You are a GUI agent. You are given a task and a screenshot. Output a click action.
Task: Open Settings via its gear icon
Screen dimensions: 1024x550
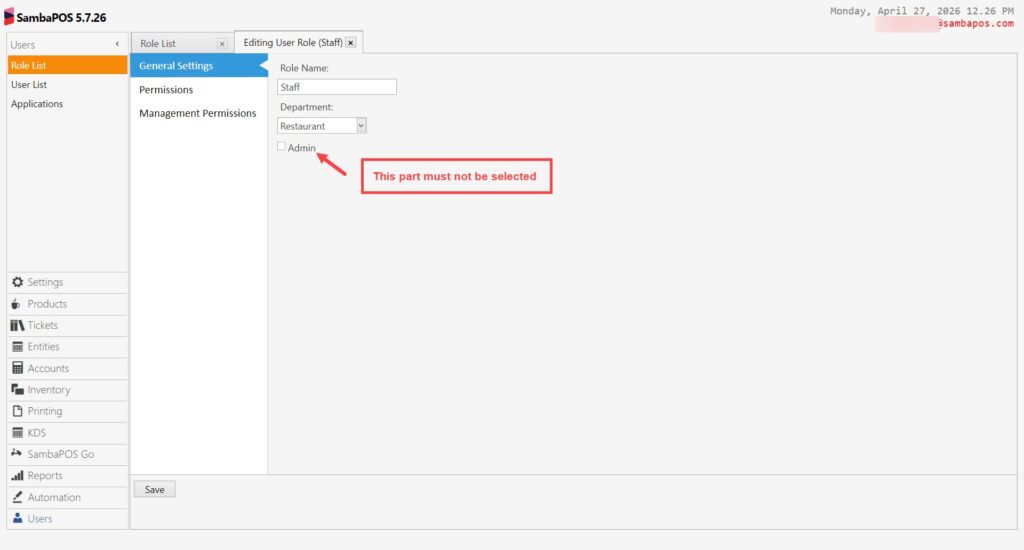[17, 283]
